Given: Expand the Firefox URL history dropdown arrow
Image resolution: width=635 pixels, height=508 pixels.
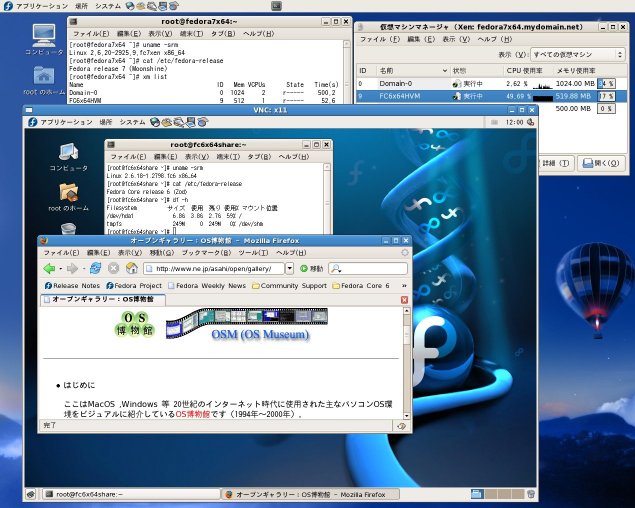Looking at the screenshot, I should pos(289,268).
